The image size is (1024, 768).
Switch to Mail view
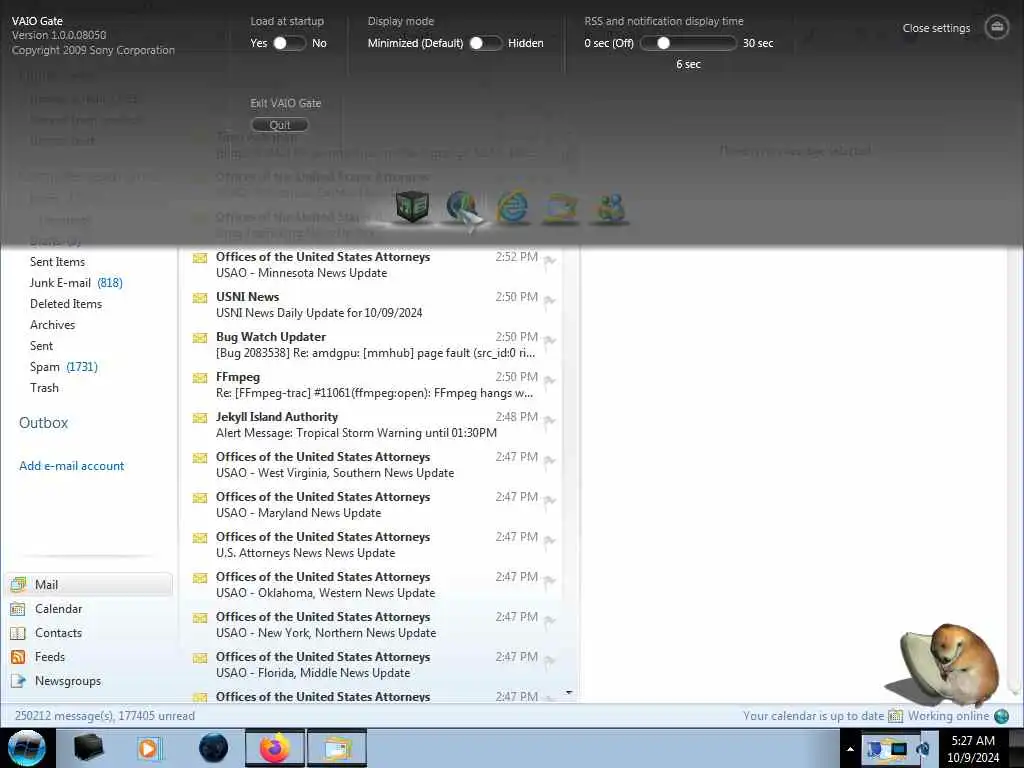89,584
